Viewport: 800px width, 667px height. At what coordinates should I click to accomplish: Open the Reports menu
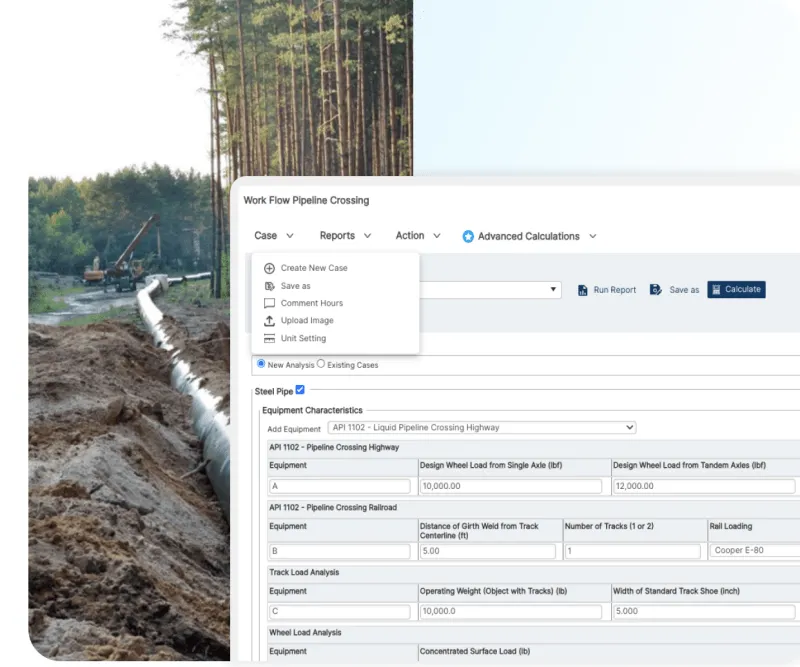(345, 236)
